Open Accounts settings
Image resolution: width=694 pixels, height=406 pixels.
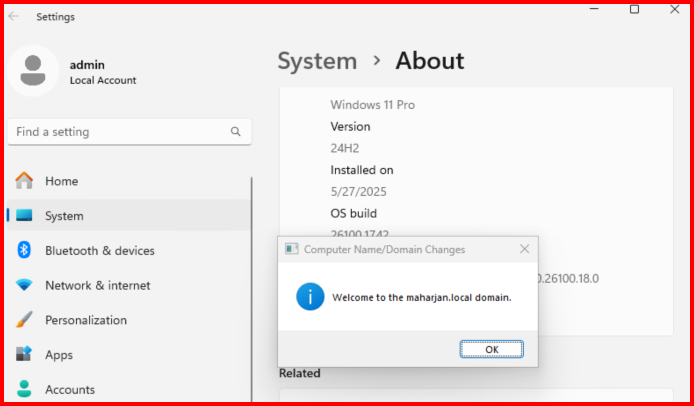click(128, 390)
